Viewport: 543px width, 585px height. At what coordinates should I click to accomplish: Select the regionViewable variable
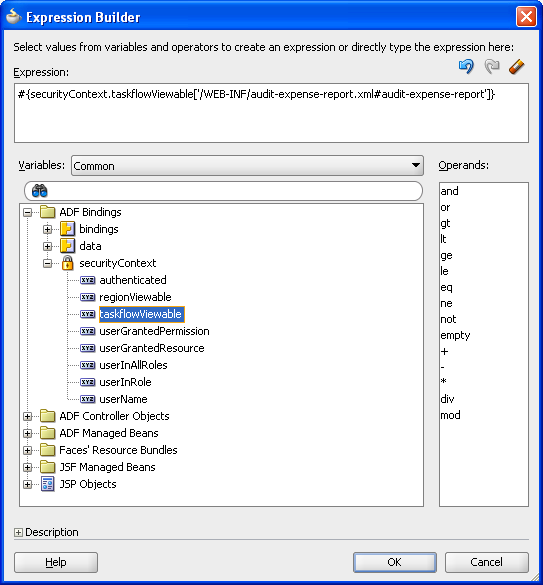point(135,297)
